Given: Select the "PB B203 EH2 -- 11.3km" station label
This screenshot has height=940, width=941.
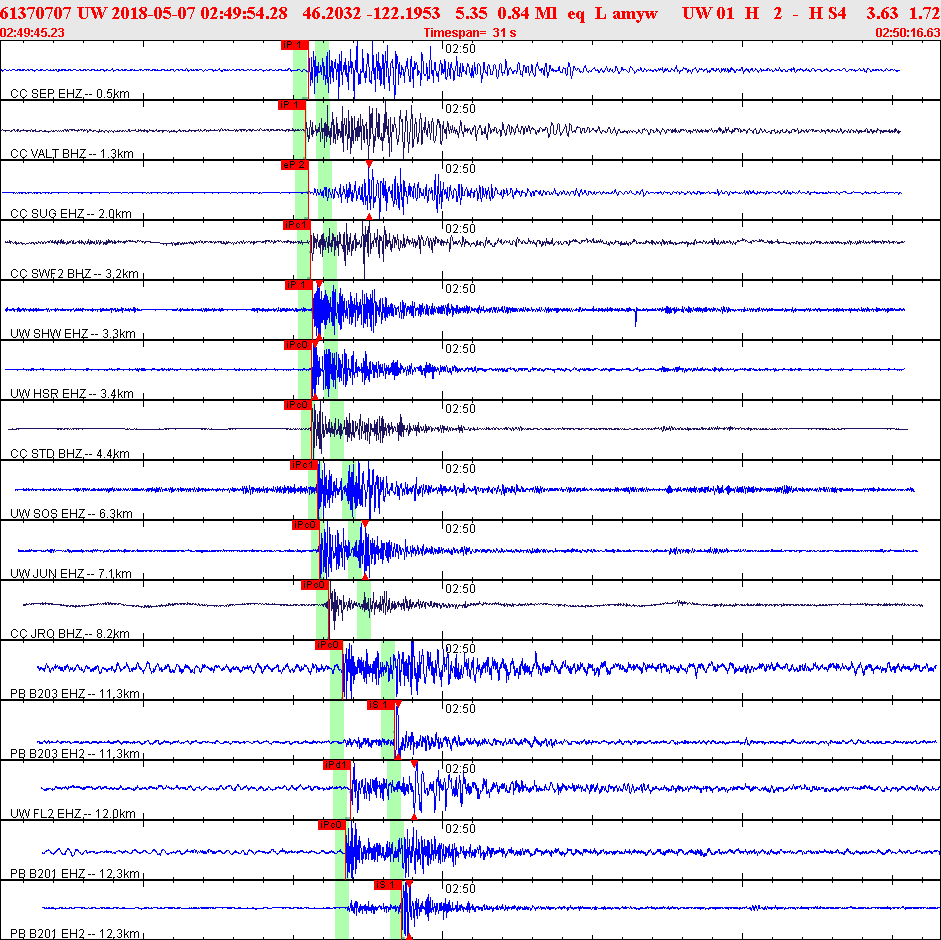Looking at the screenshot, I should point(75,754).
